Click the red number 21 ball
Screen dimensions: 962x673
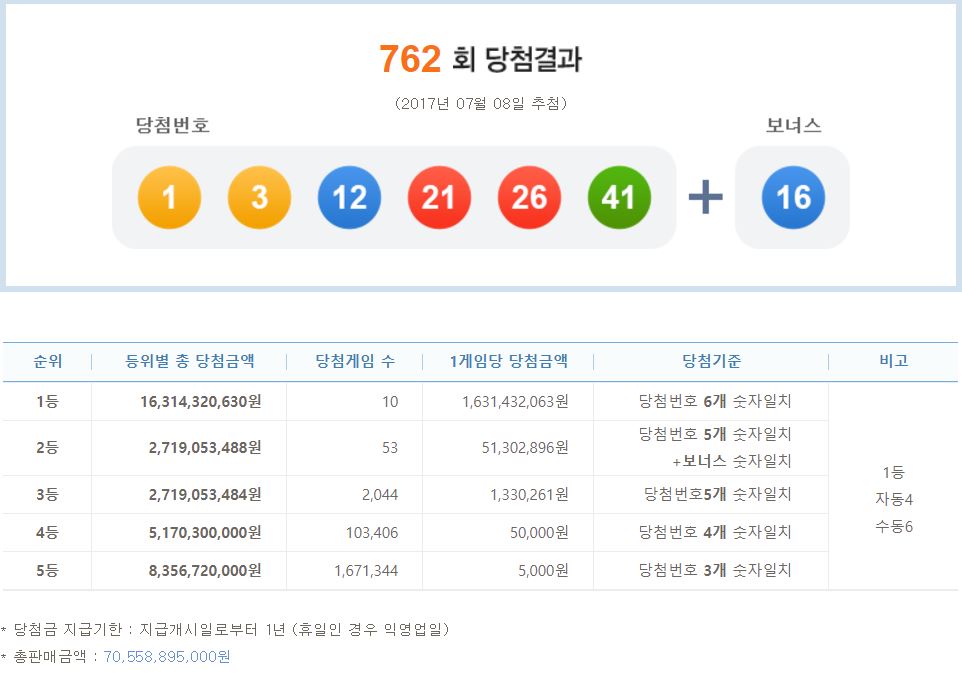point(439,197)
